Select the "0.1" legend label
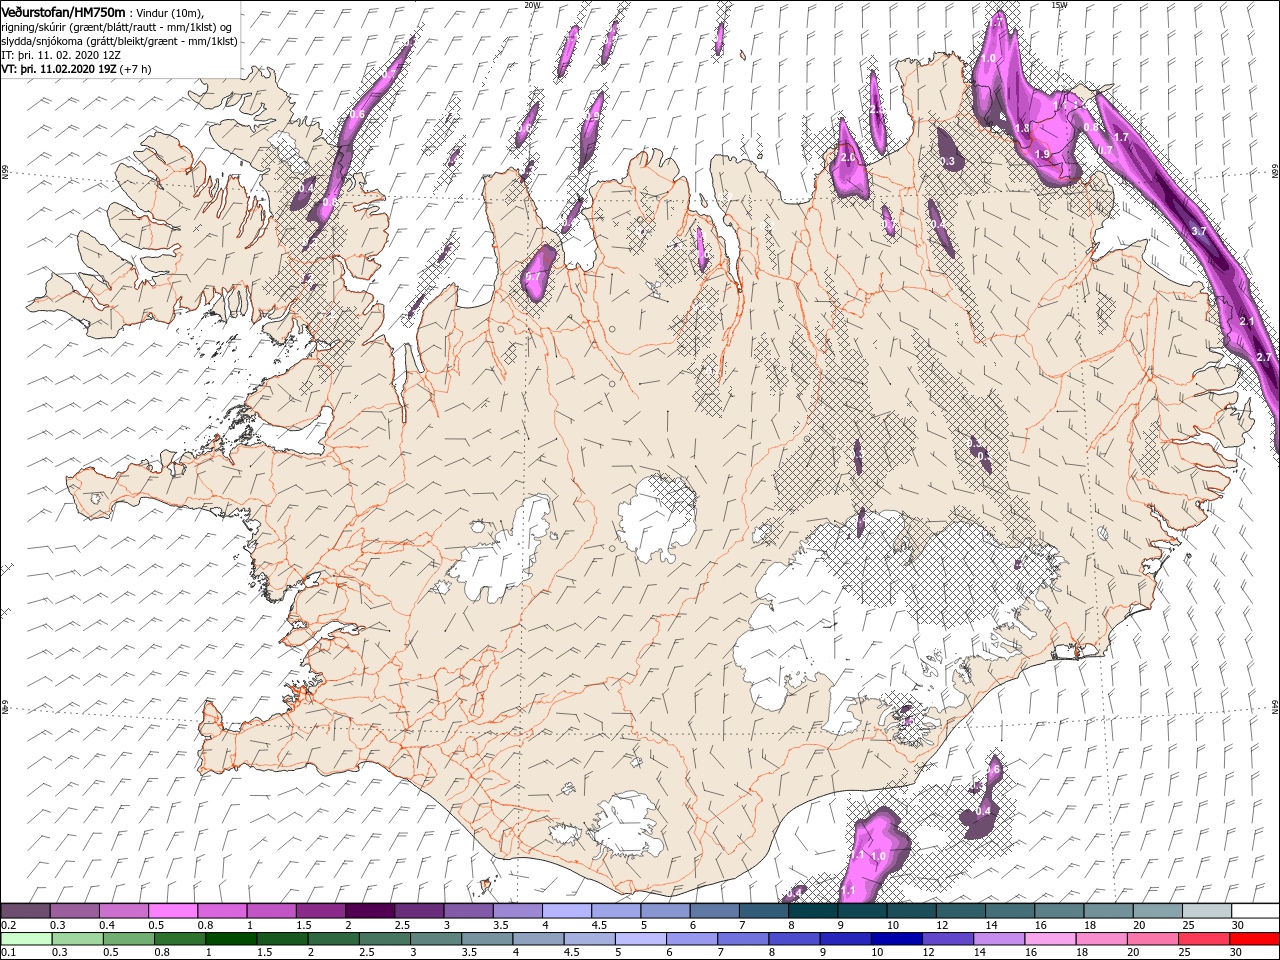The image size is (1280, 960). tap(8, 953)
